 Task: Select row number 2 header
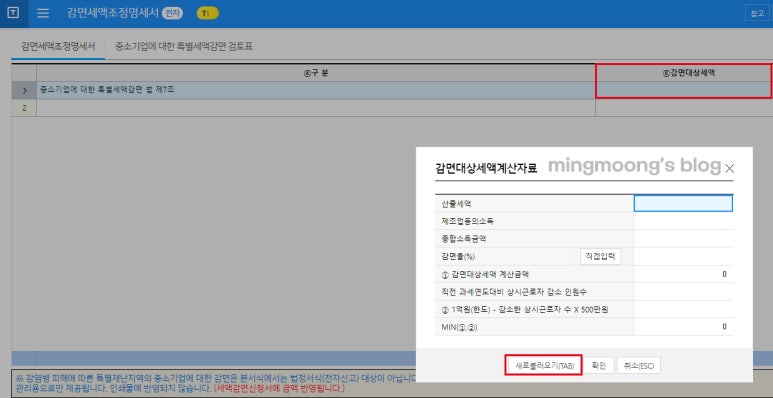24,108
